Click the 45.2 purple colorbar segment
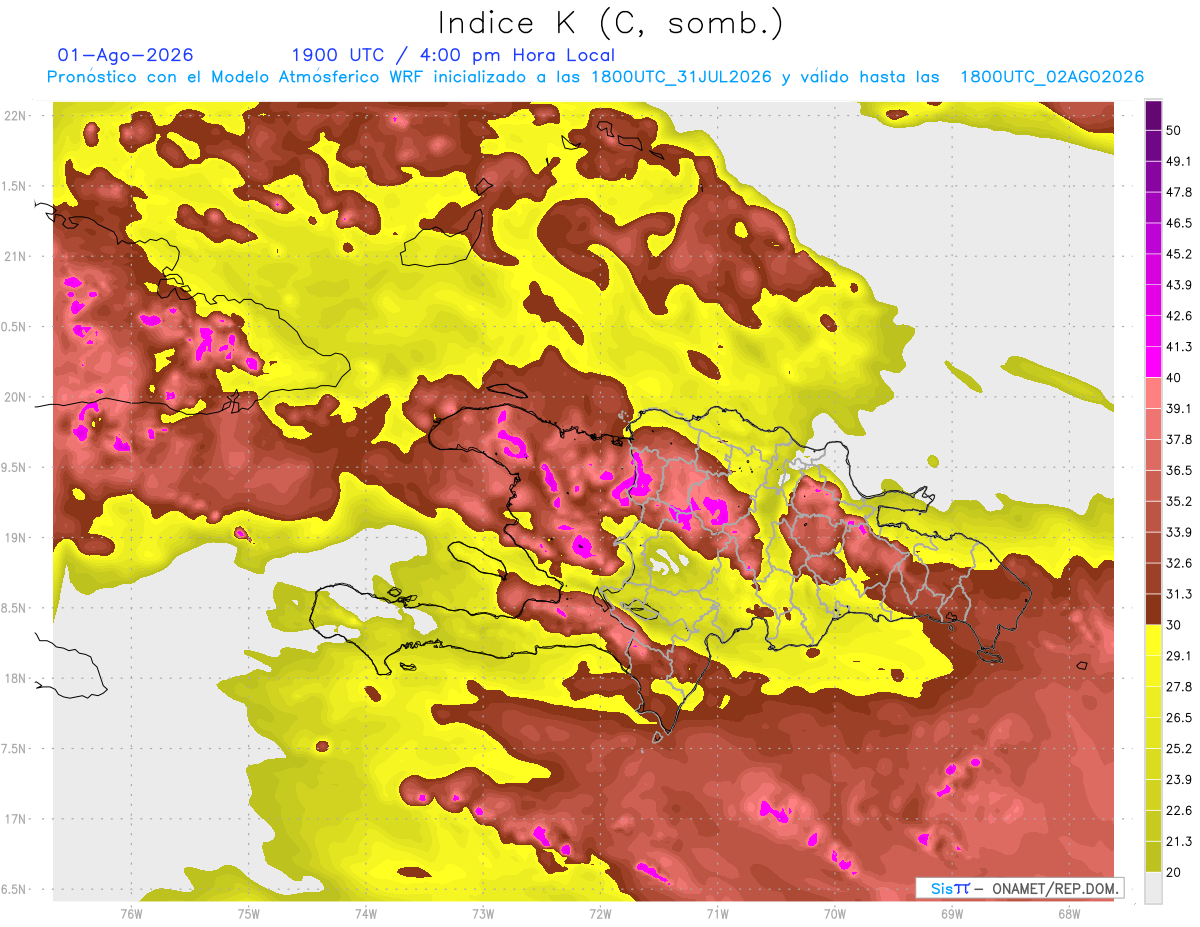 (1154, 270)
